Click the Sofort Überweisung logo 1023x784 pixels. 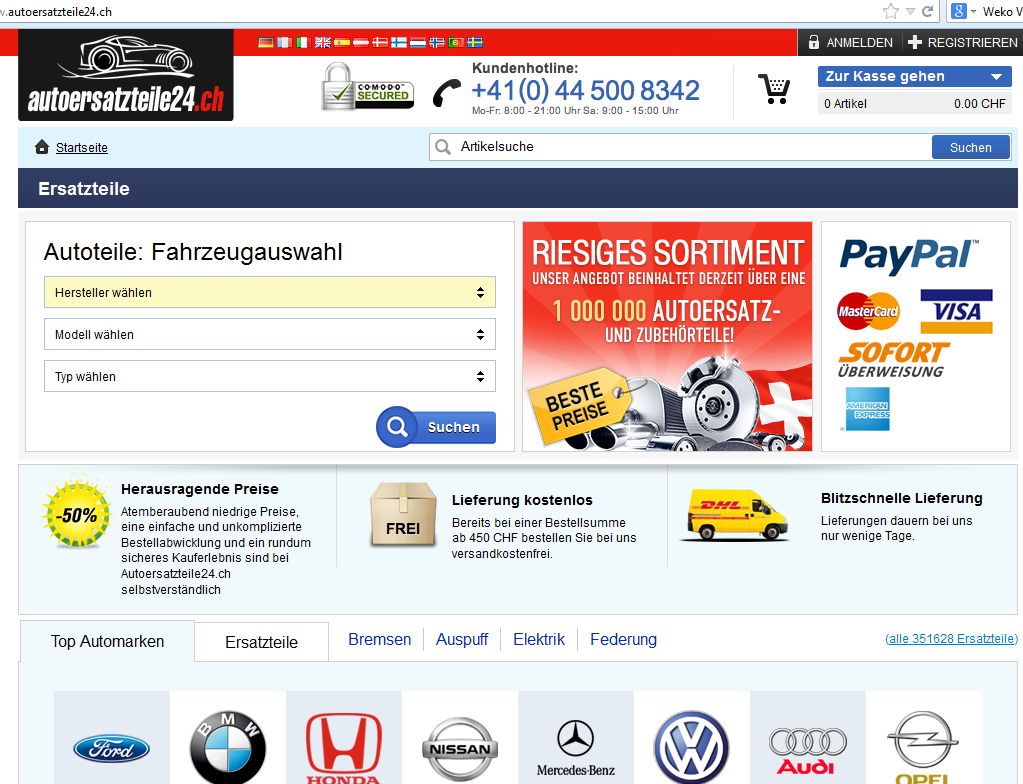(x=893, y=360)
